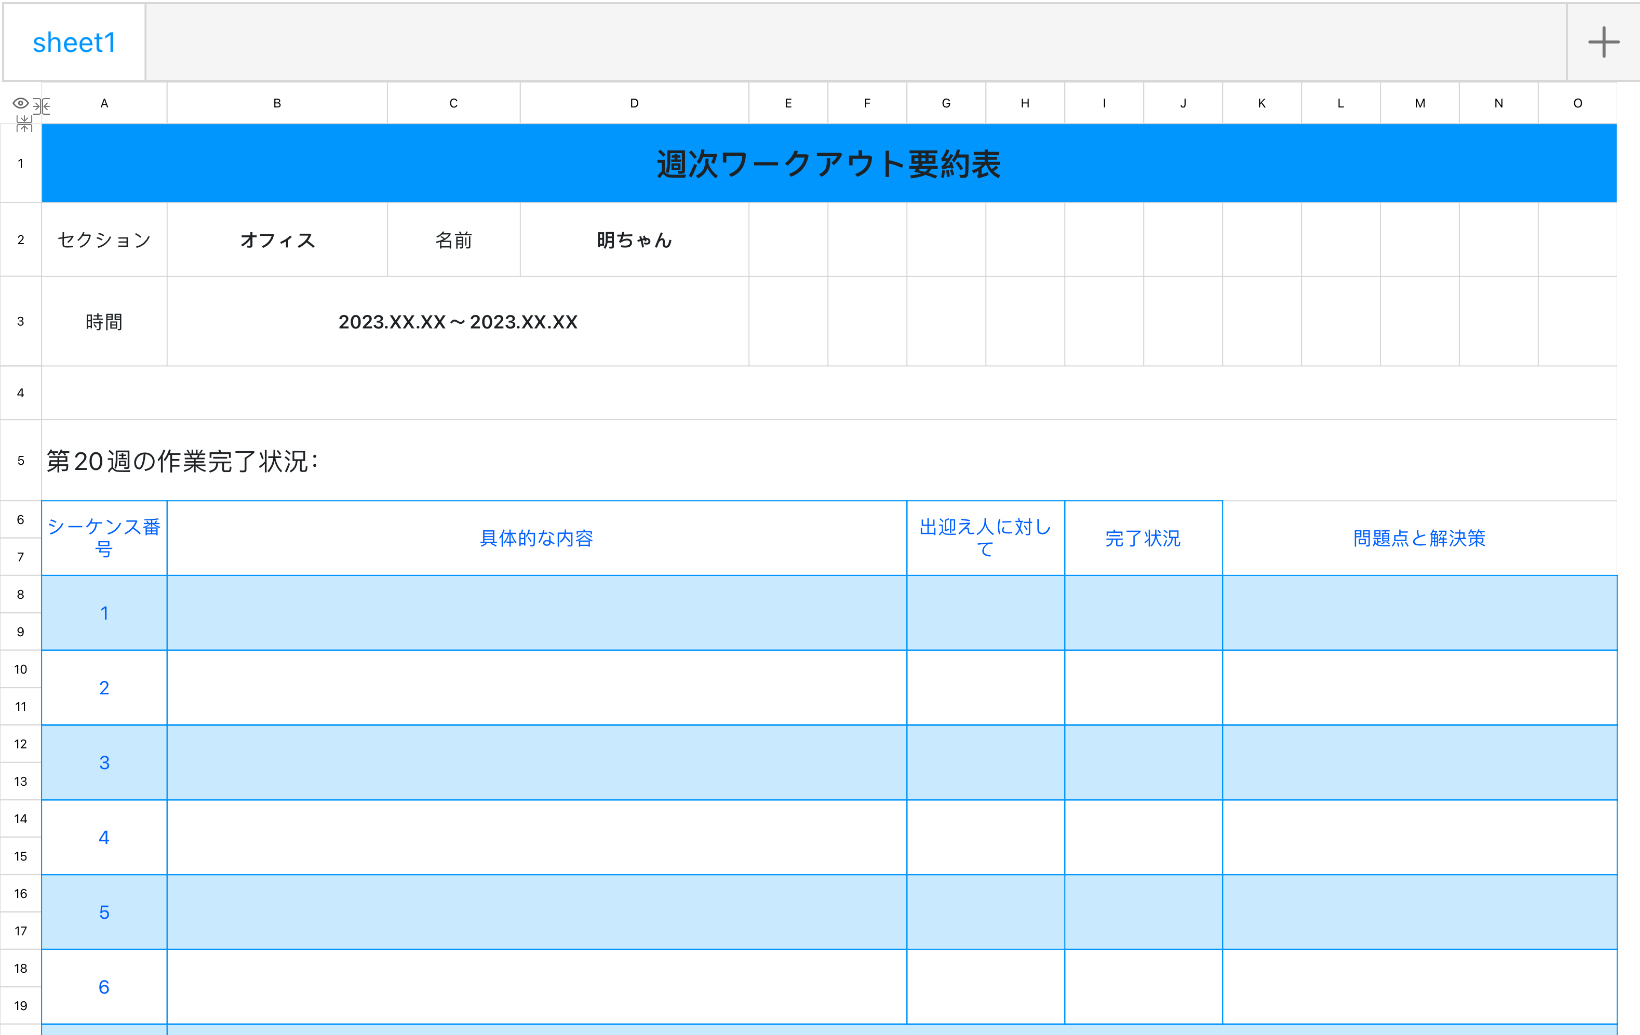
Task: Select row 10 header
Action: (21, 669)
